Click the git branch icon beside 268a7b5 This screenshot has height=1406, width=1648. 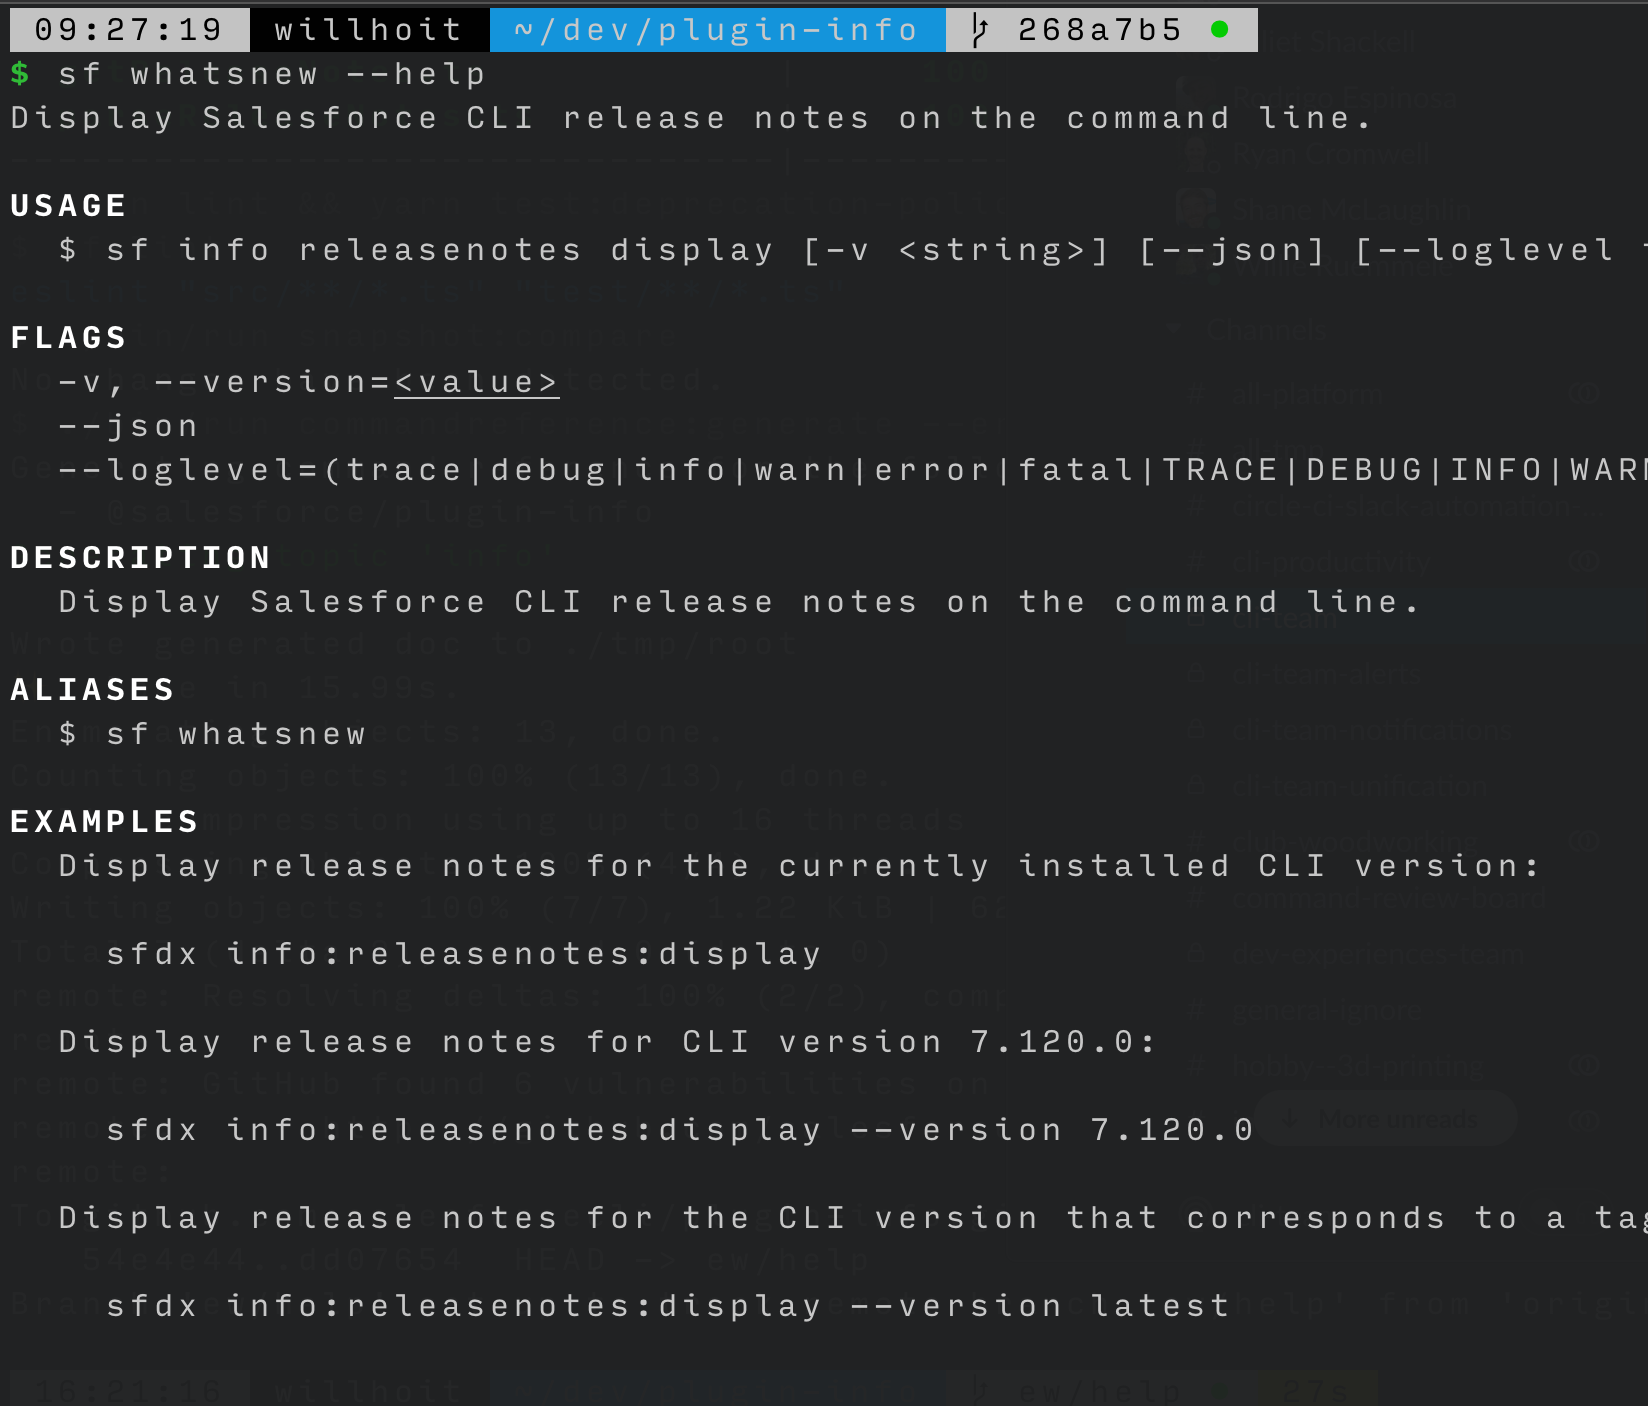pos(980,30)
